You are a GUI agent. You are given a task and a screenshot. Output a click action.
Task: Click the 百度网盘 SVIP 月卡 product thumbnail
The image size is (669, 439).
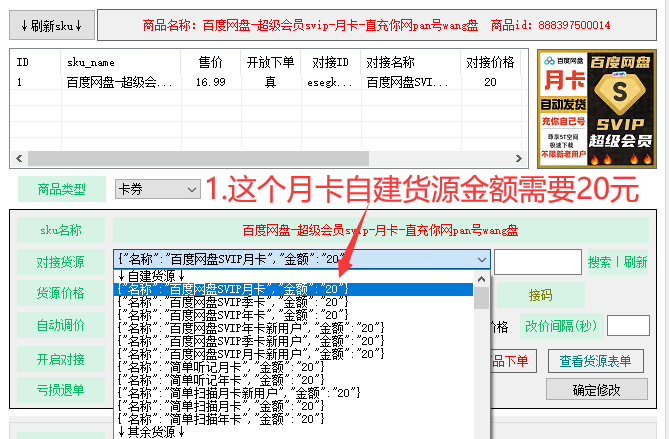[597, 109]
